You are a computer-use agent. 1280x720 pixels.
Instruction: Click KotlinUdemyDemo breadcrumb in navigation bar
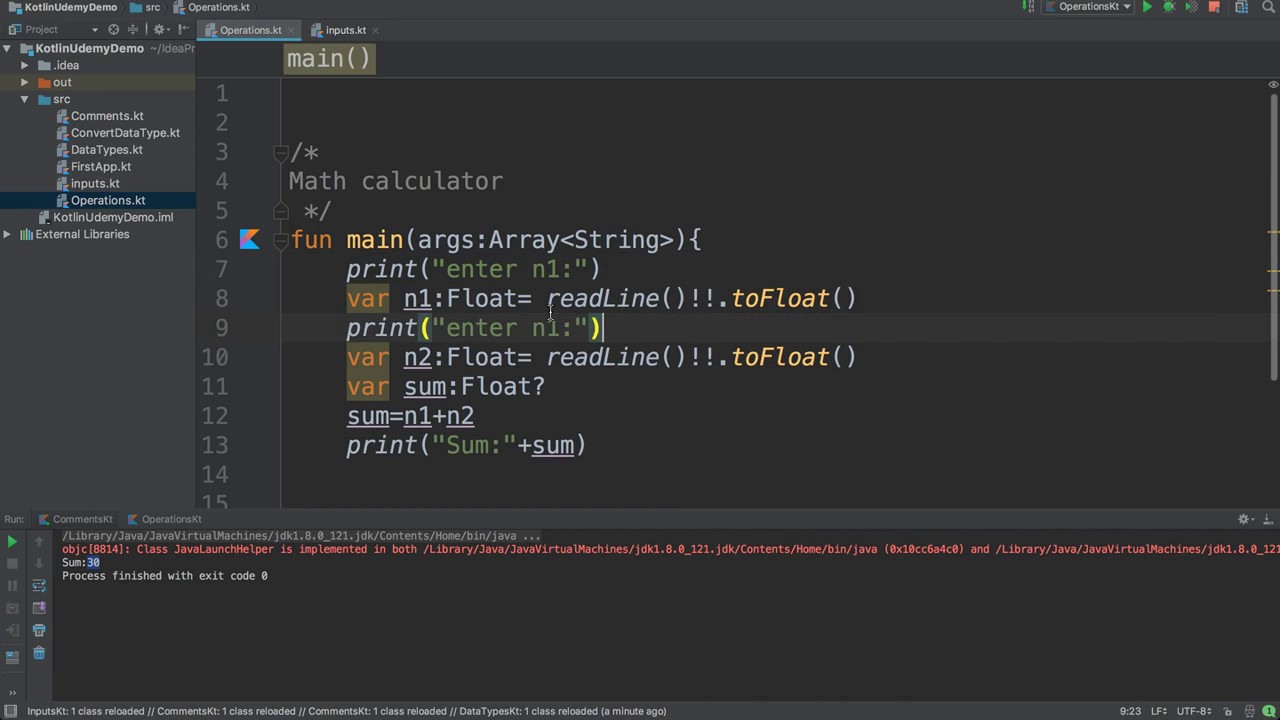point(62,7)
